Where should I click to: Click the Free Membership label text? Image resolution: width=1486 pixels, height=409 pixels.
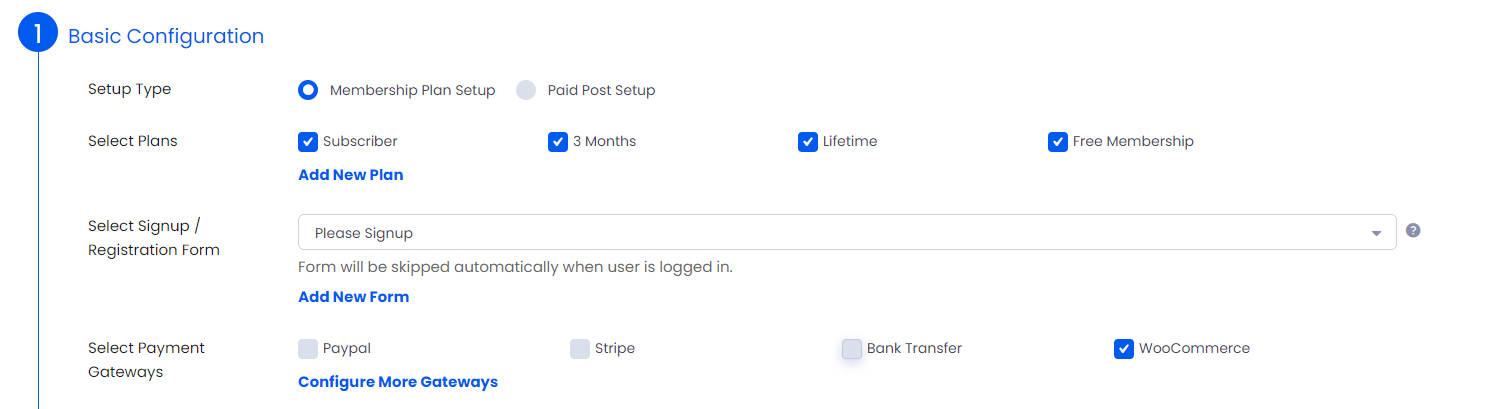coord(1133,141)
